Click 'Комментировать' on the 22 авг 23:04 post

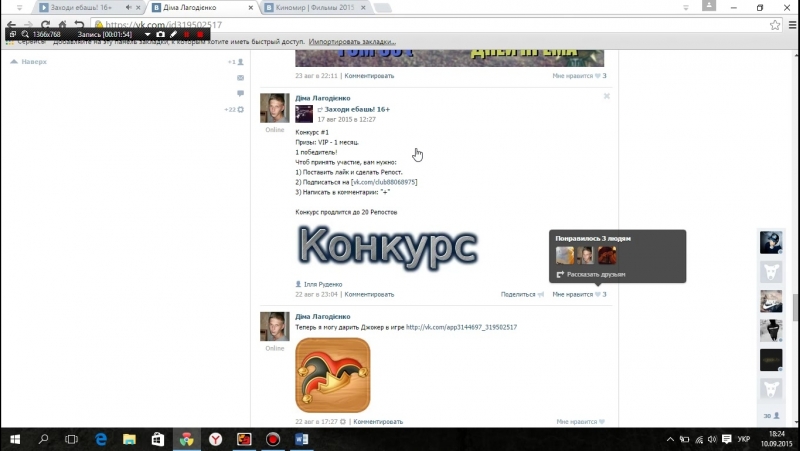(x=369, y=294)
